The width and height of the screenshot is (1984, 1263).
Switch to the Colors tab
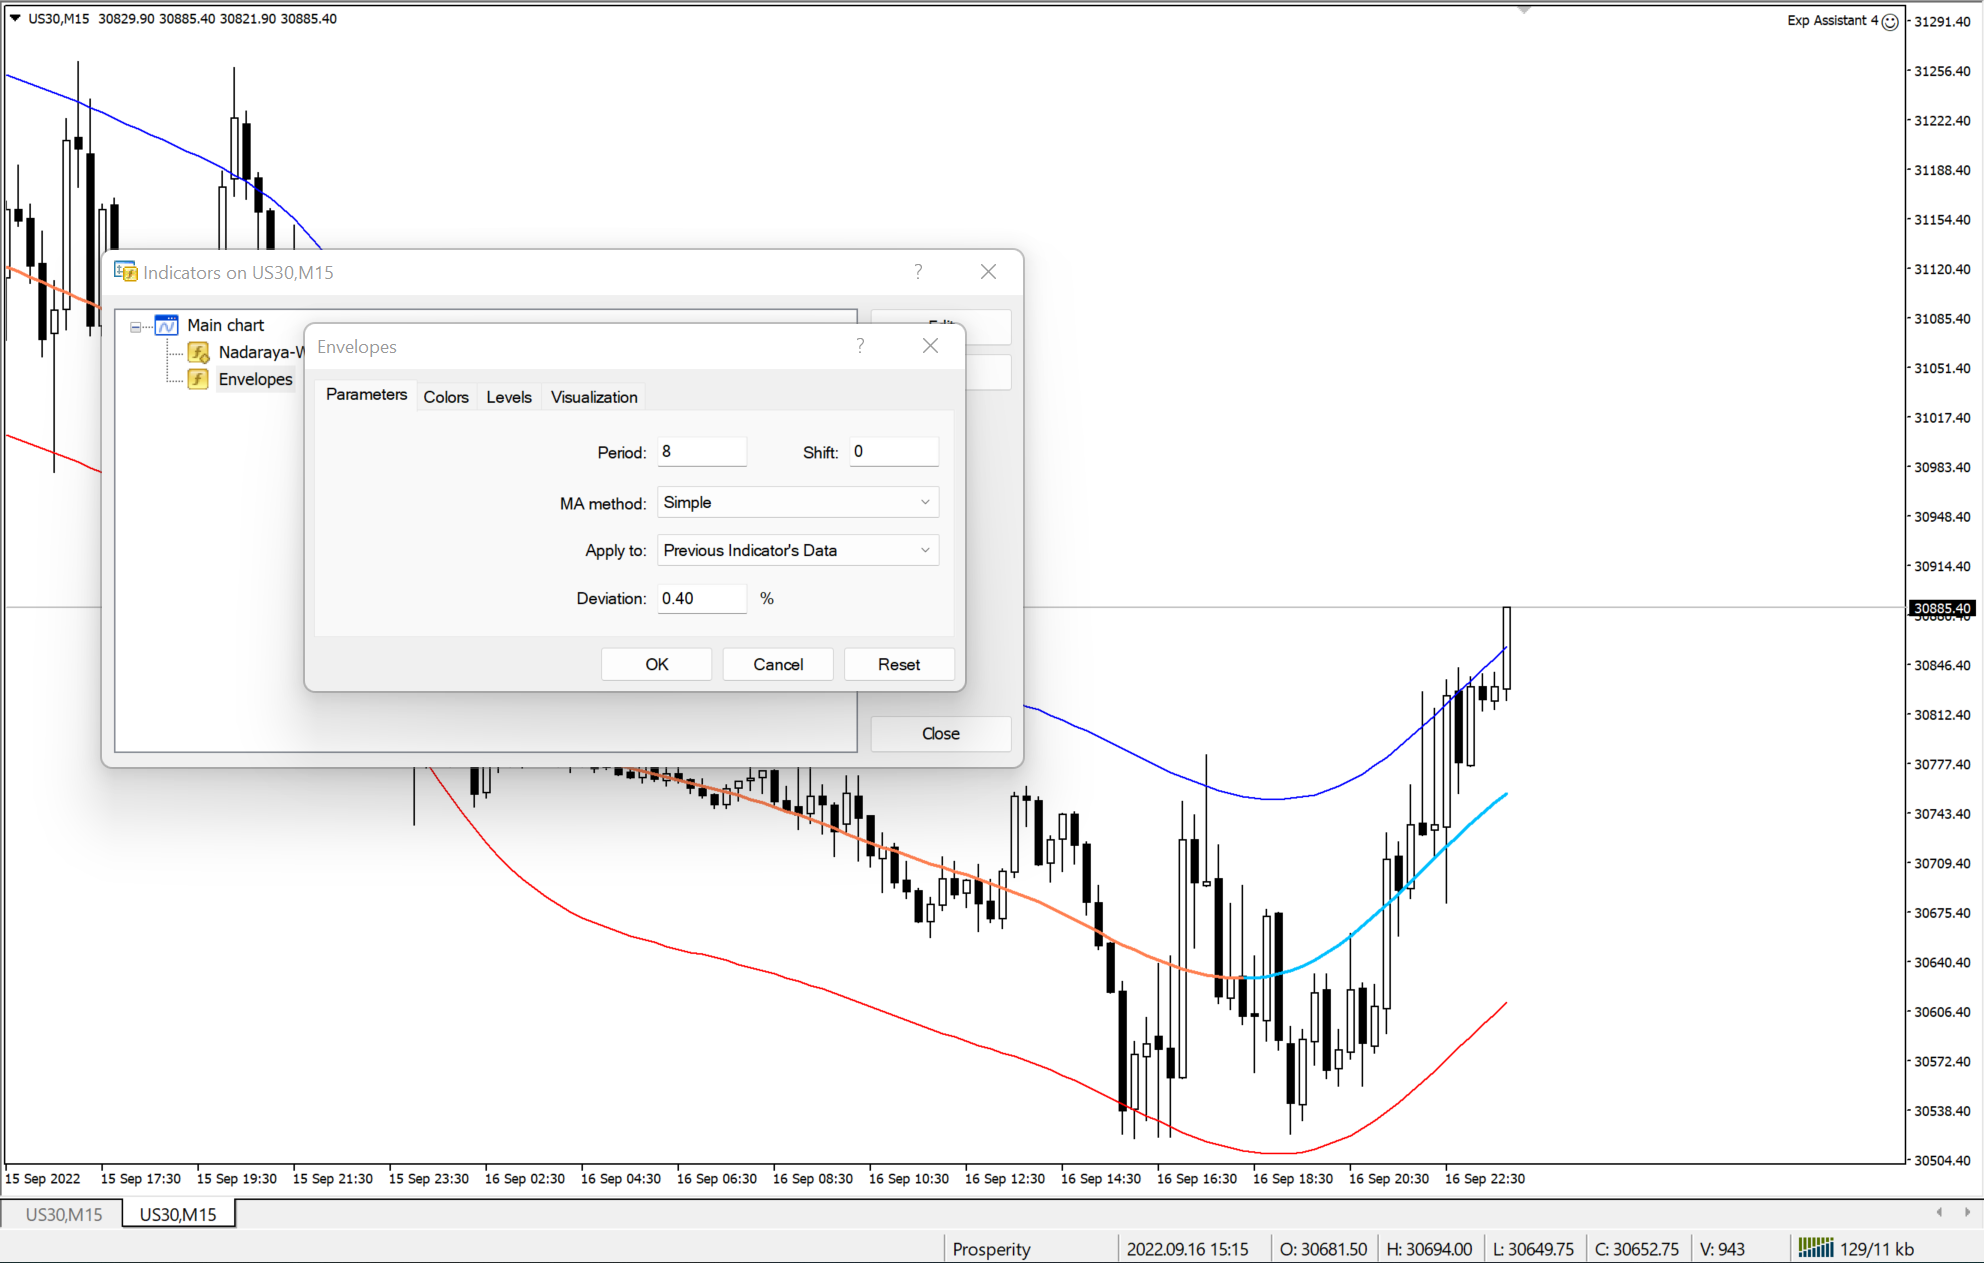tap(446, 397)
